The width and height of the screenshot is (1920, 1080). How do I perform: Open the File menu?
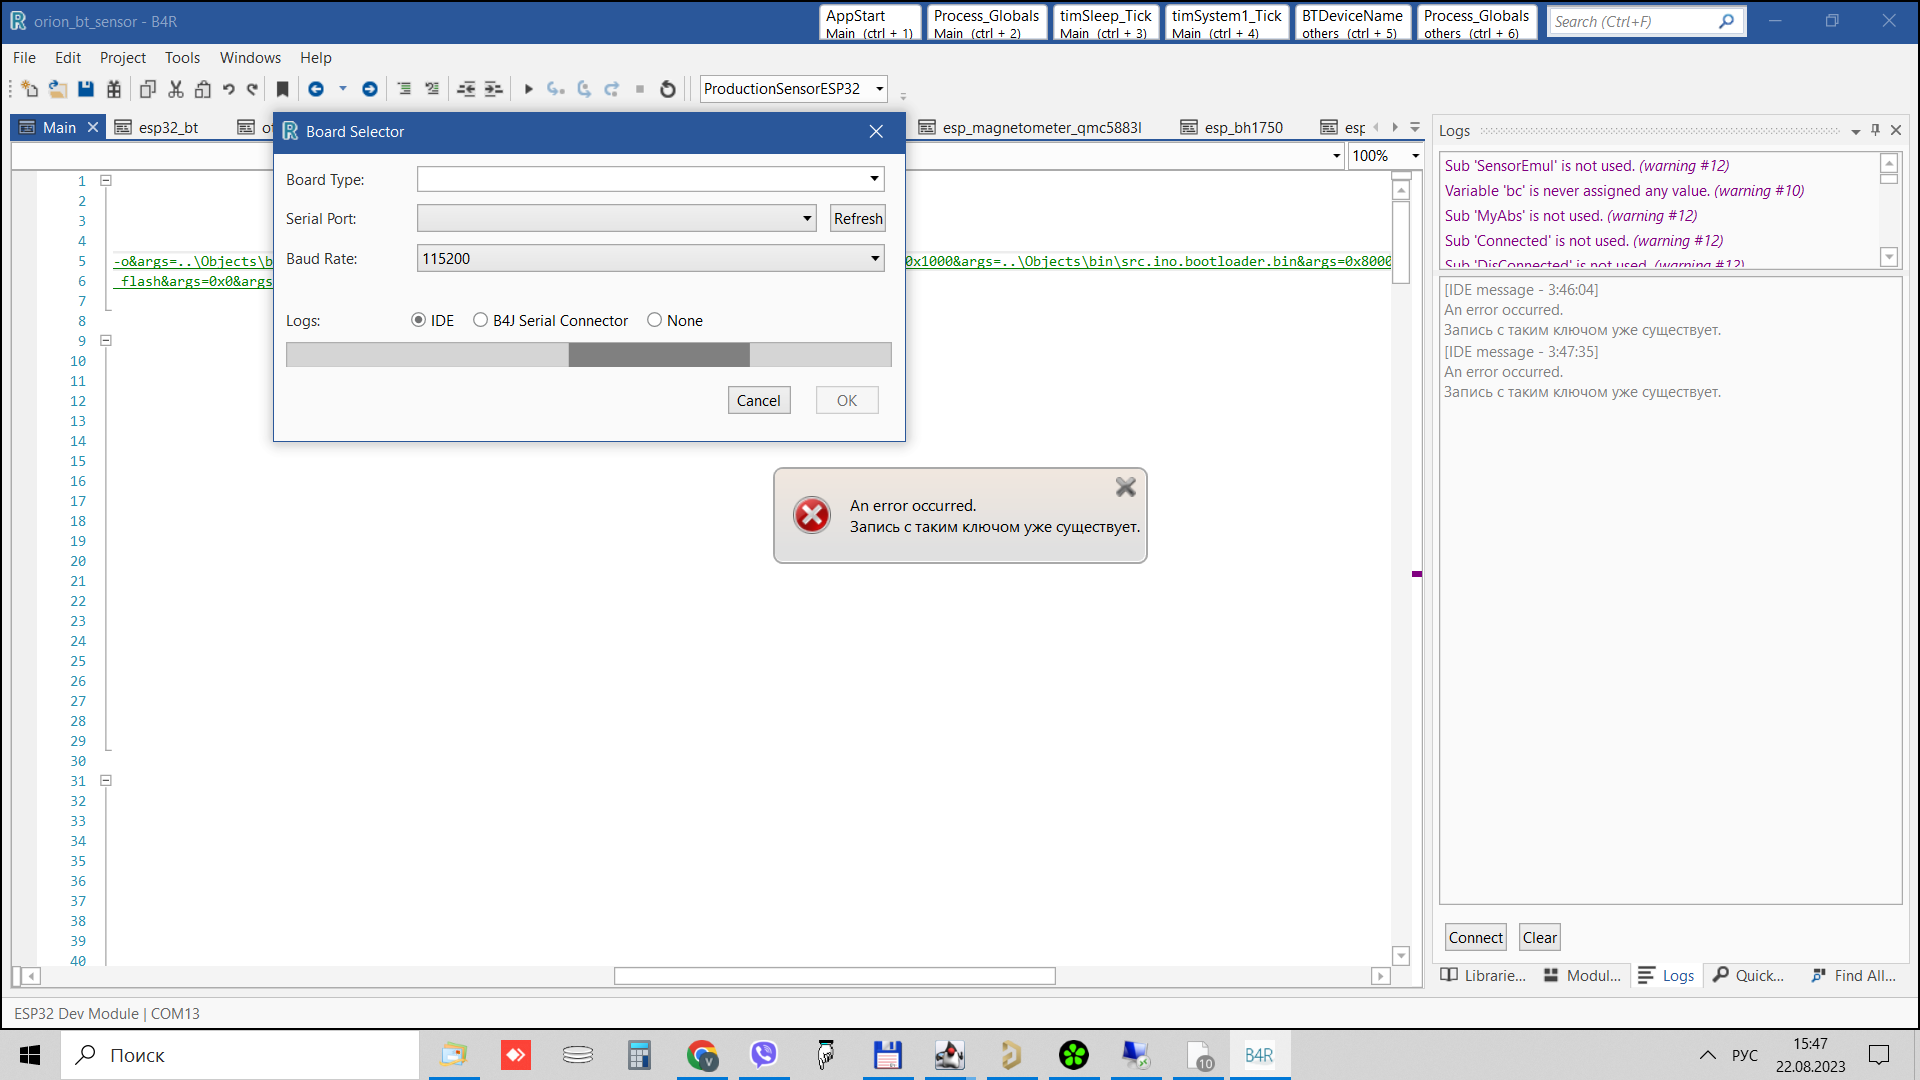click(24, 58)
